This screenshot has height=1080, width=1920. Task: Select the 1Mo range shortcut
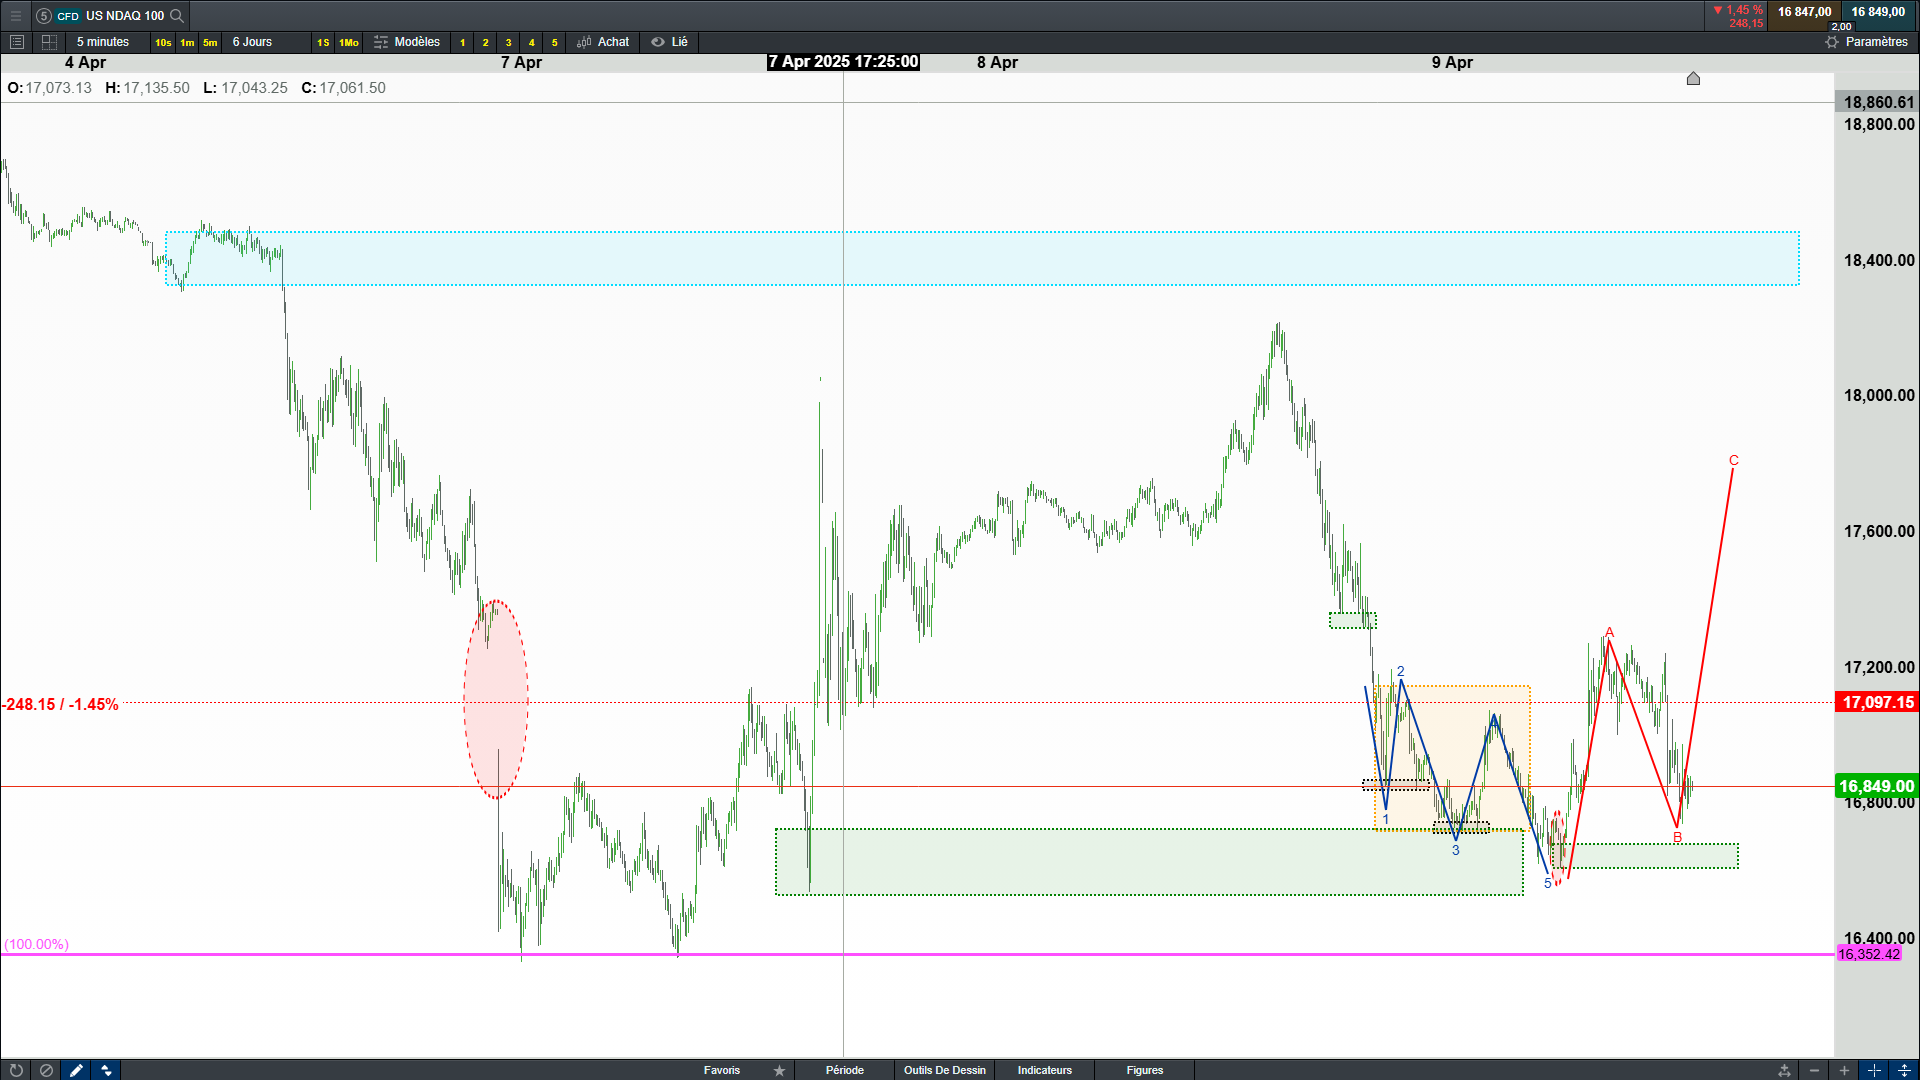[348, 42]
